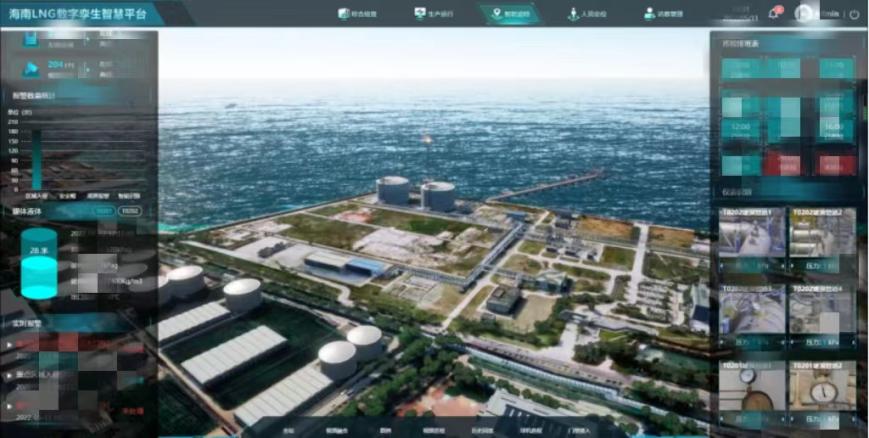Click the red tile in middle of bottom status row
869x438 pixels.
pos(782,165)
